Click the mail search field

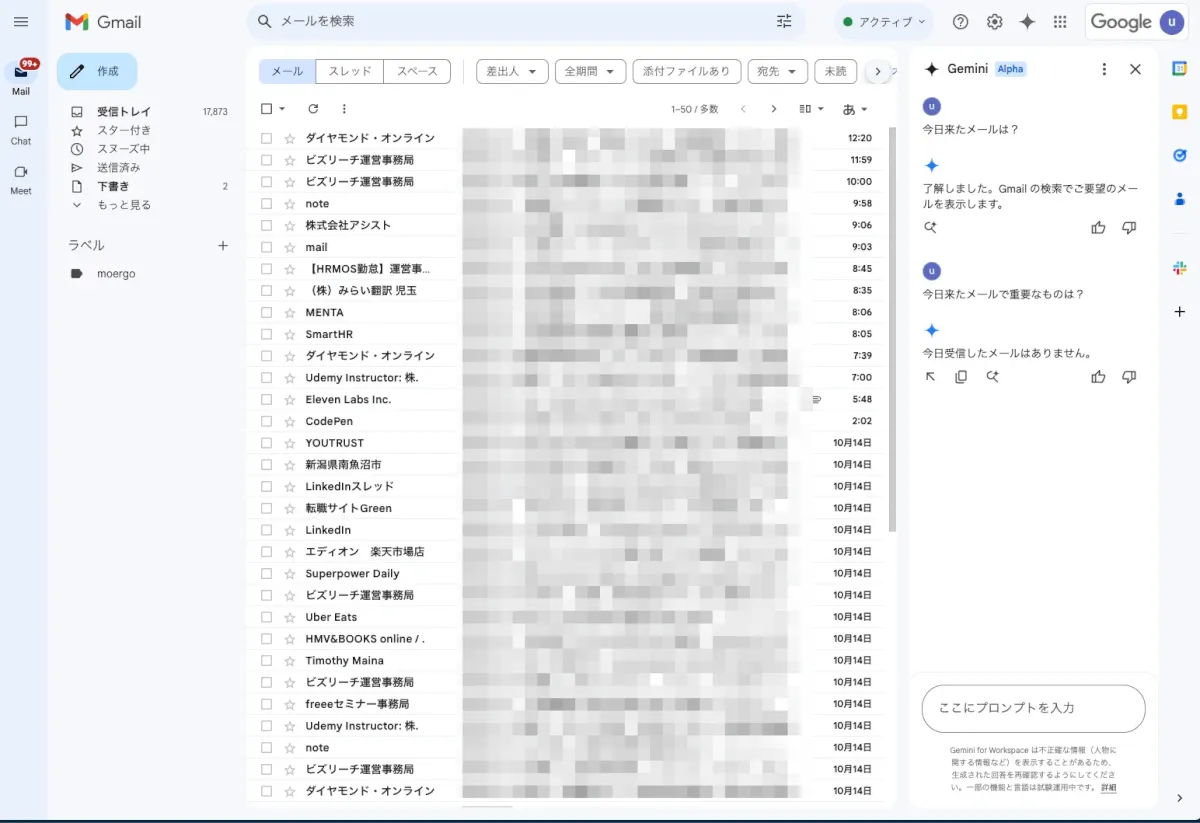525,21
